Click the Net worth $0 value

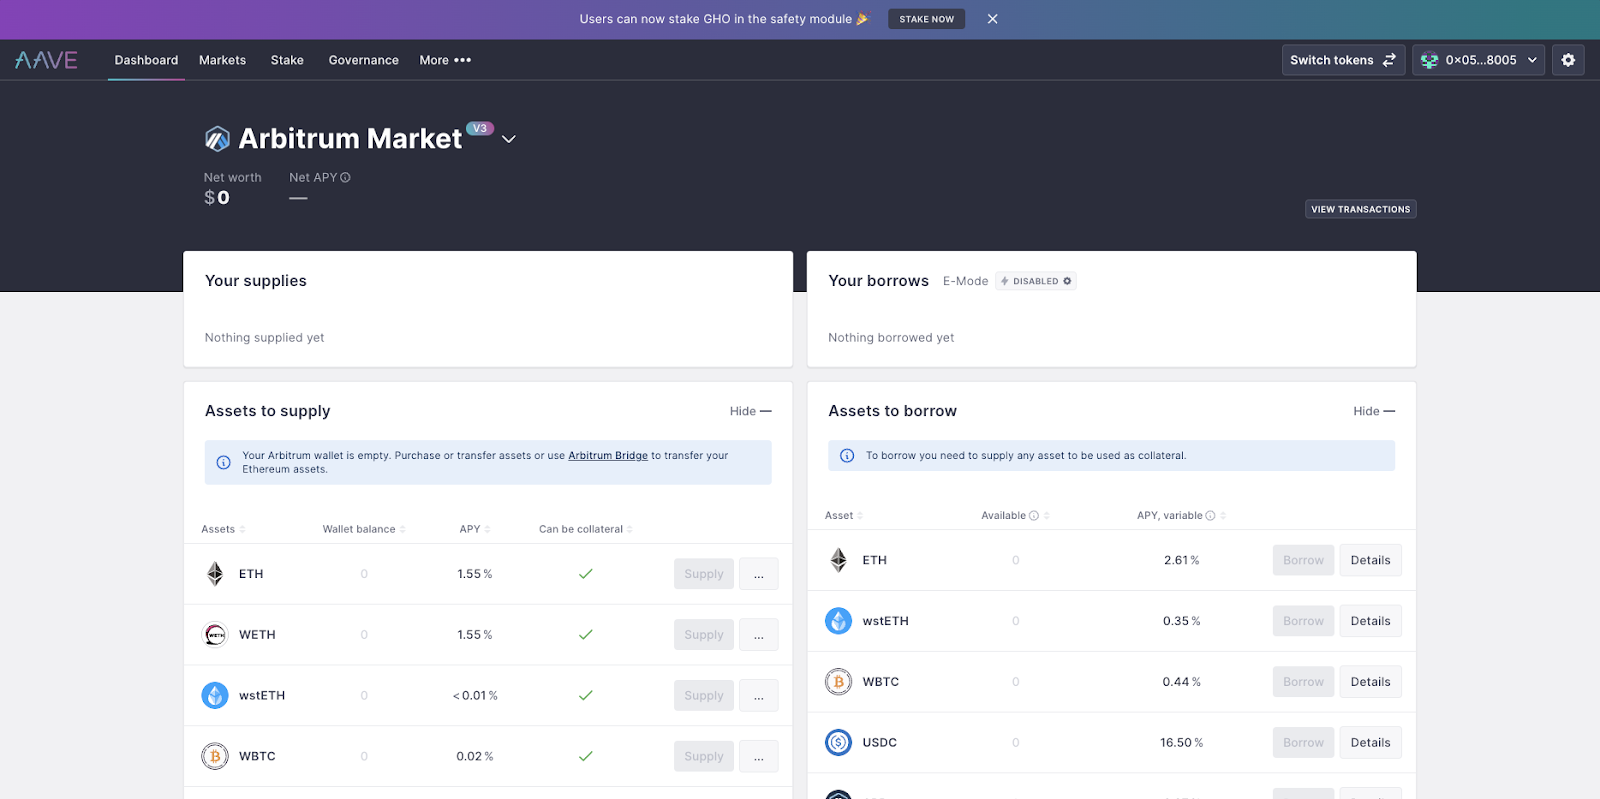[x=217, y=198]
